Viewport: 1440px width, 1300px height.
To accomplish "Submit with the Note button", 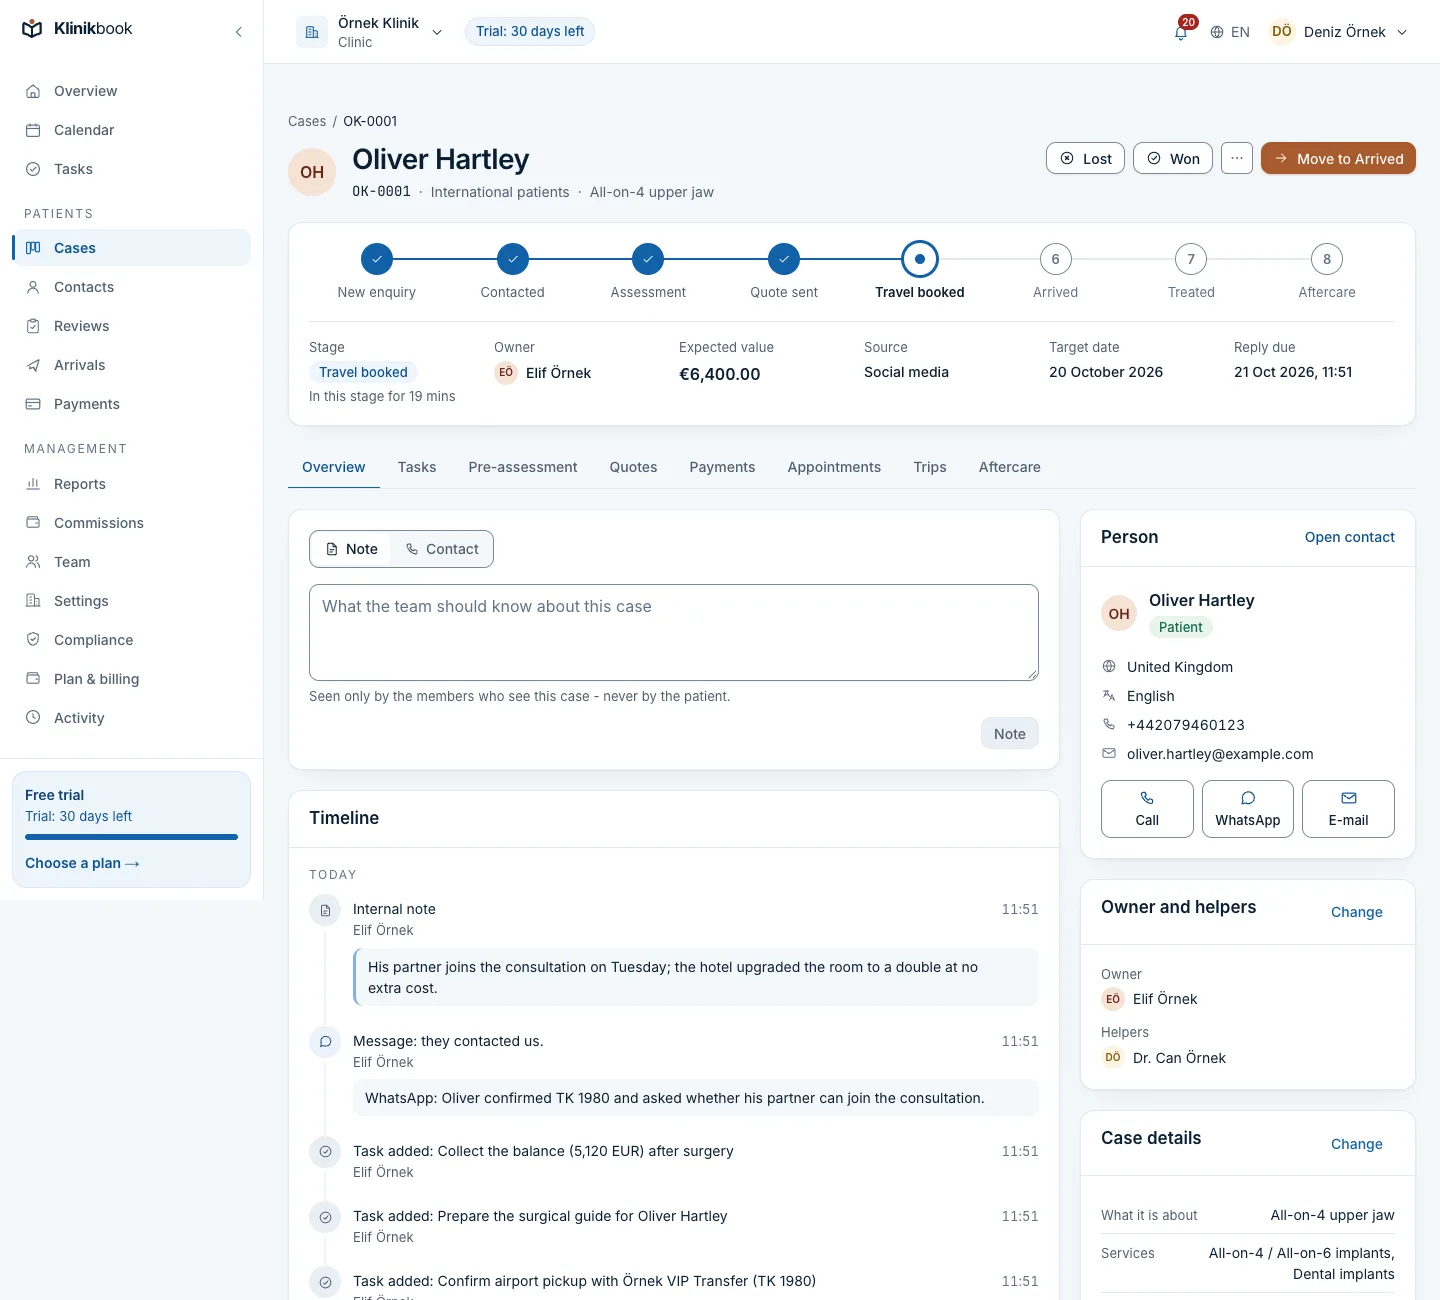I will tap(1010, 734).
